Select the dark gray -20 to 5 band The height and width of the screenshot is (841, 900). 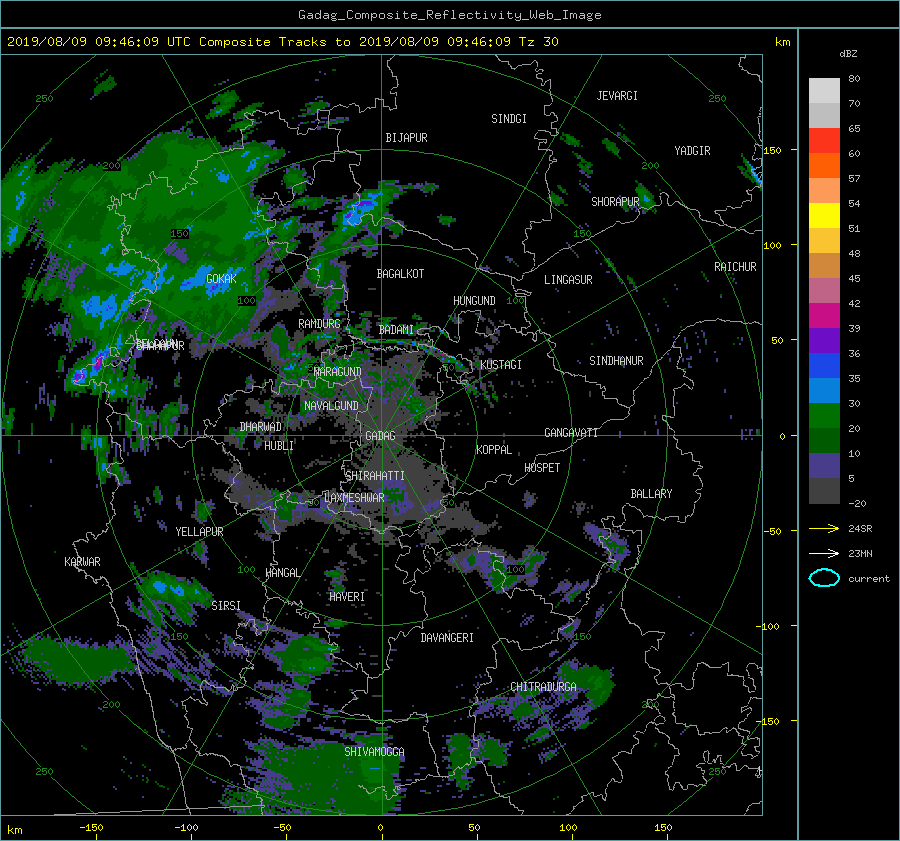[x=824, y=491]
